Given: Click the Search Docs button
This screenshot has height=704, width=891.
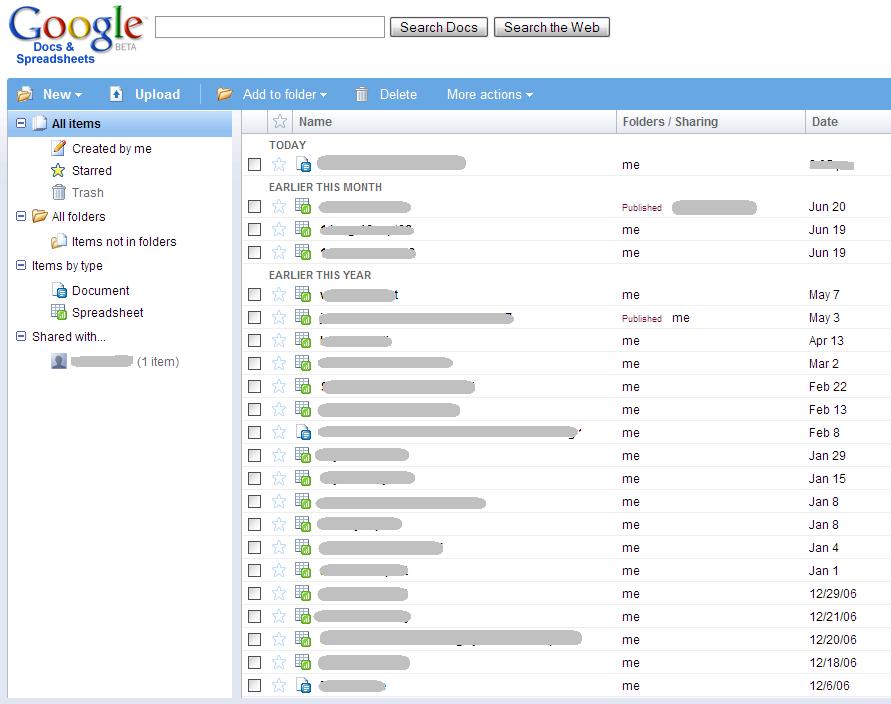Looking at the screenshot, I should pyautogui.click(x=439, y=27).
